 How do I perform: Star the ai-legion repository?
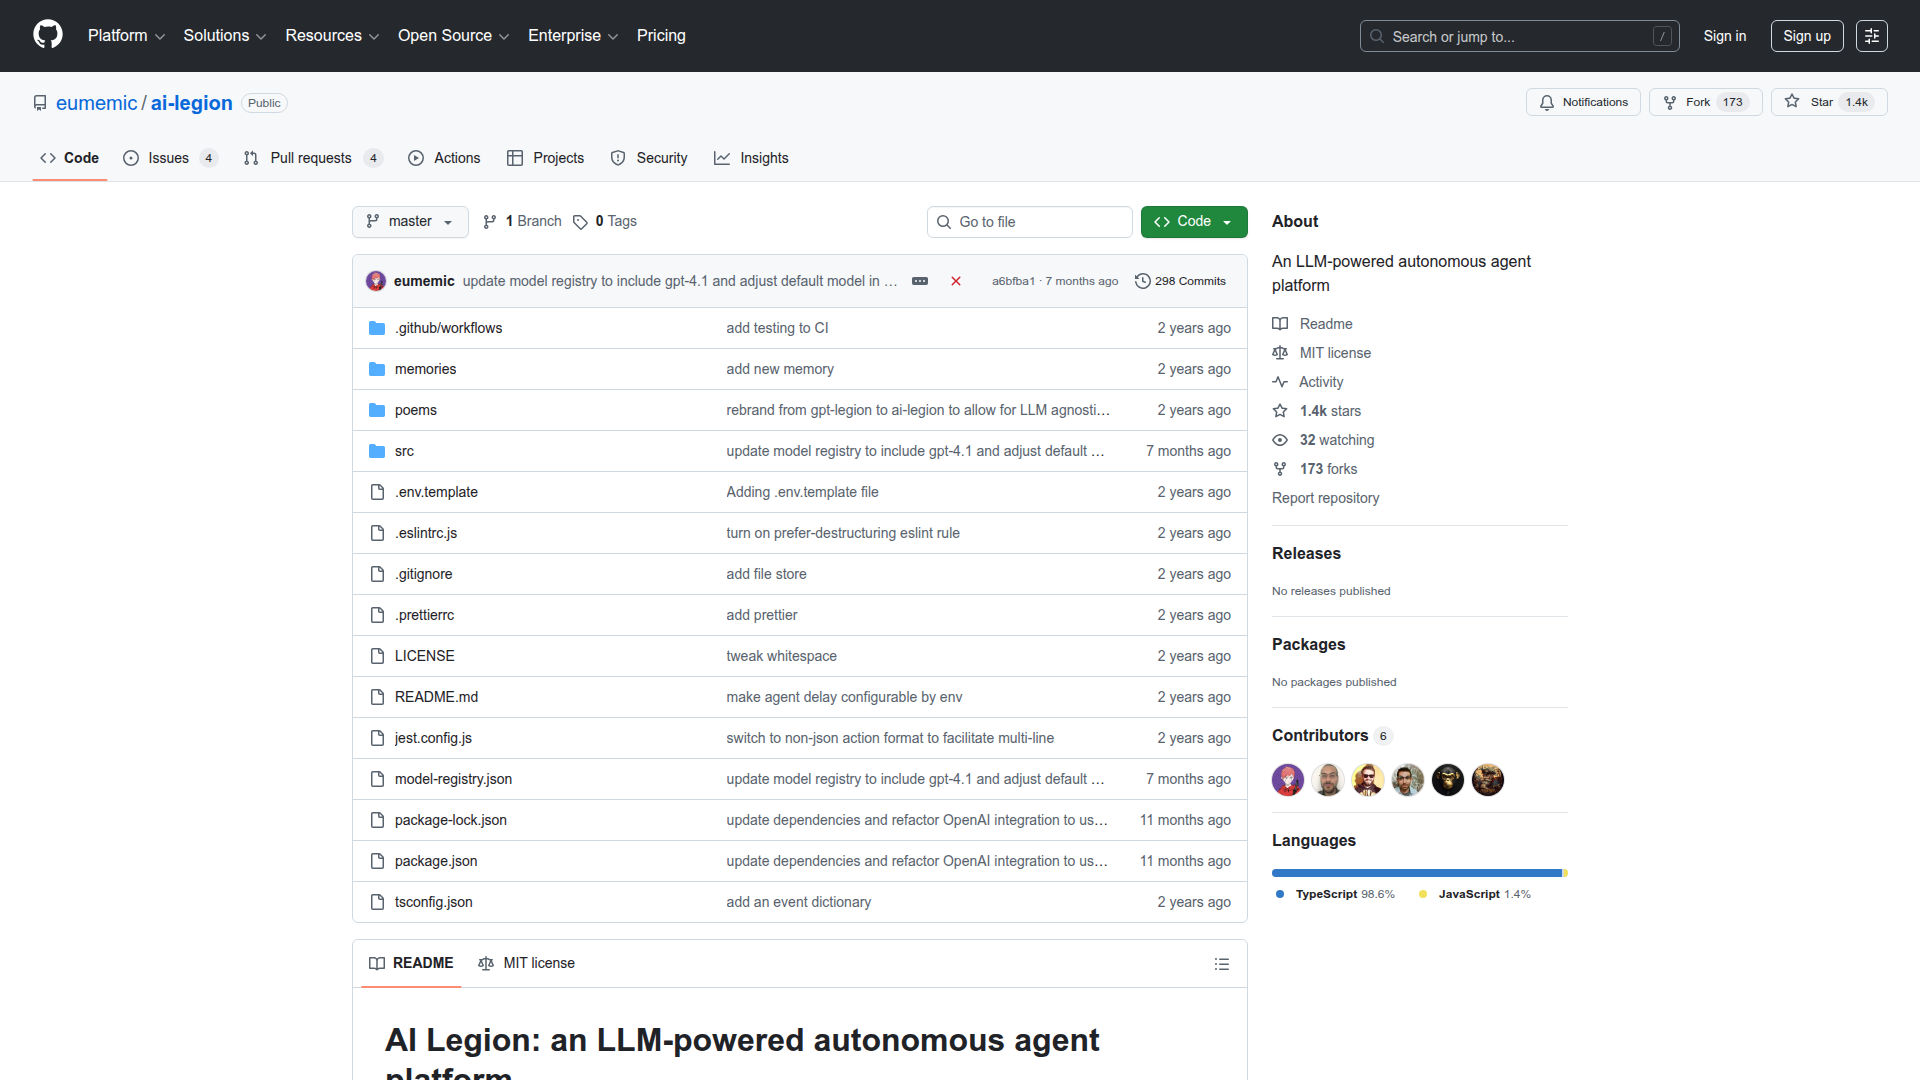[1827, 101]
